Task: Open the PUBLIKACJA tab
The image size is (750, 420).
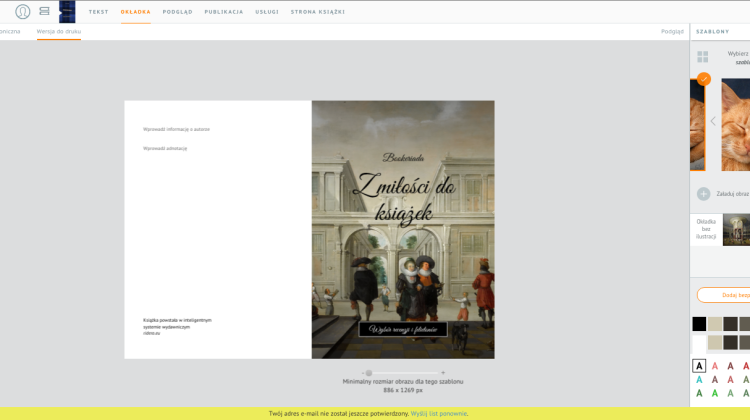Action: [224, 12]
